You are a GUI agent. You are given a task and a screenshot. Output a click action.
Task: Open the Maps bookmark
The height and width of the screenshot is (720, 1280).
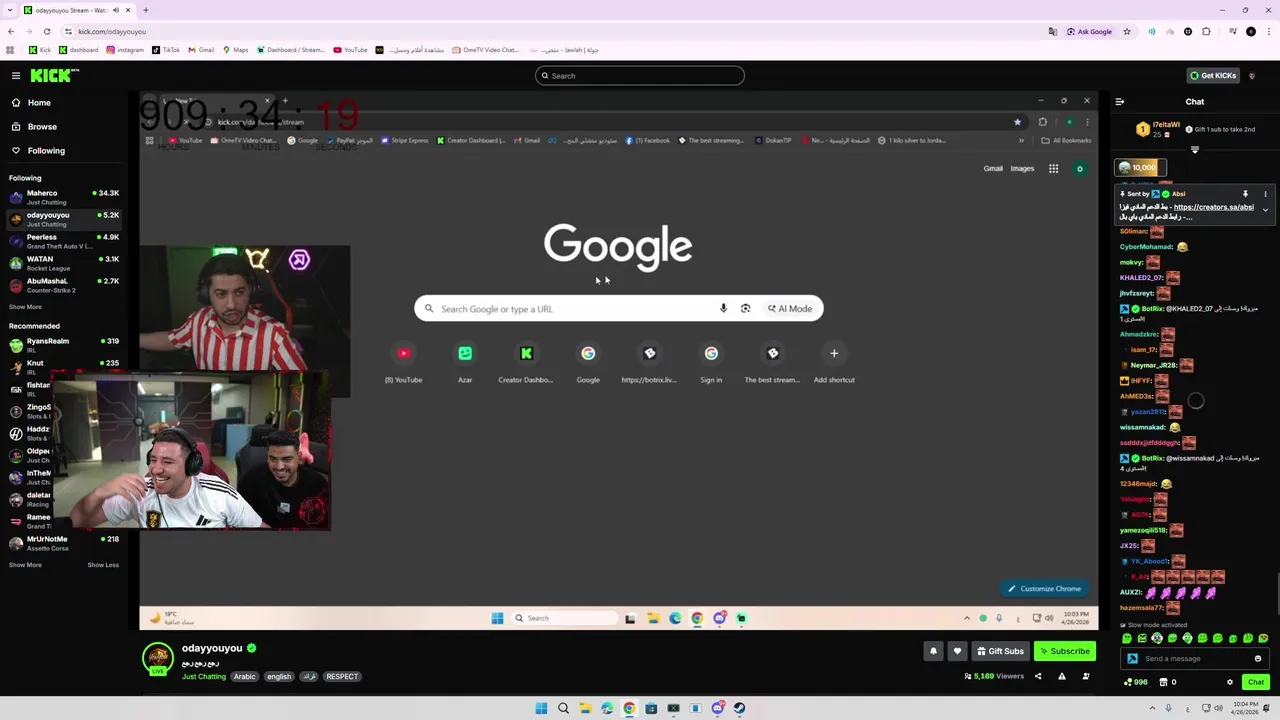pos(235,50)
